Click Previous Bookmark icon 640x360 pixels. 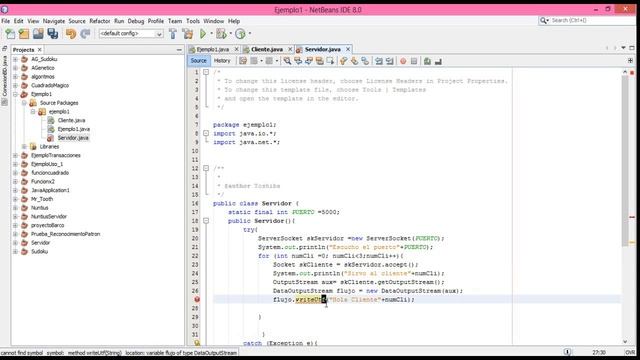coord(344,61)
